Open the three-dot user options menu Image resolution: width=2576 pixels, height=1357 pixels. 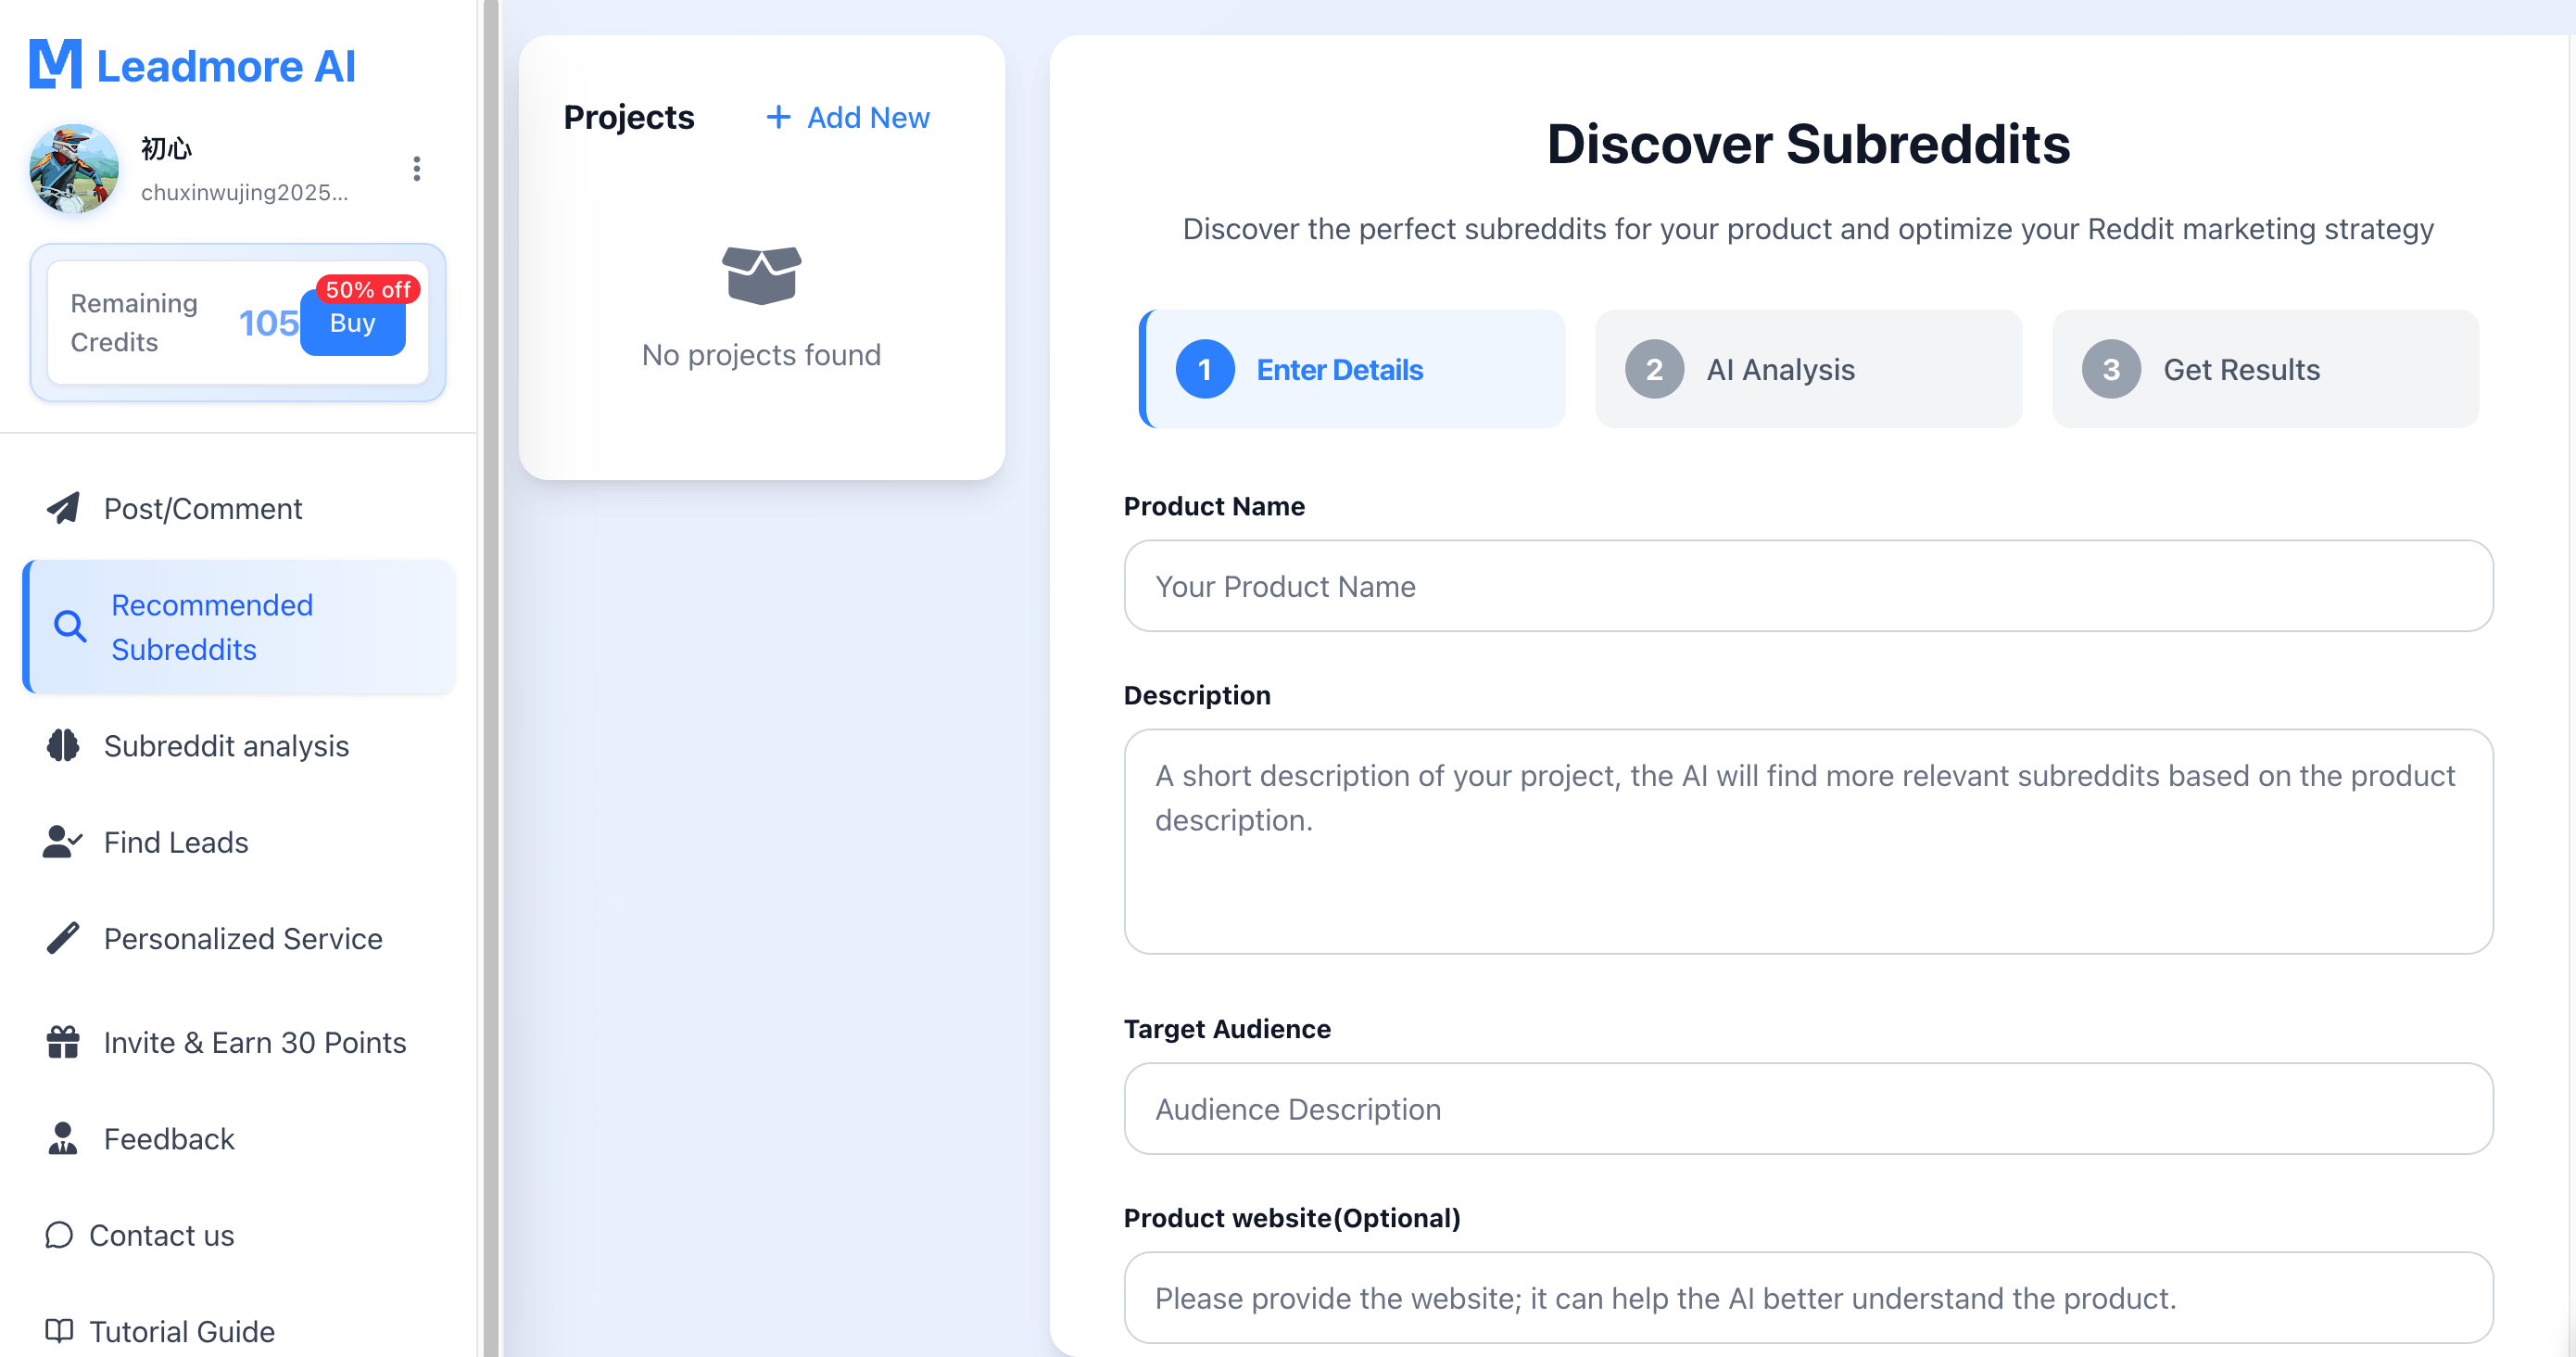[417, 169]
